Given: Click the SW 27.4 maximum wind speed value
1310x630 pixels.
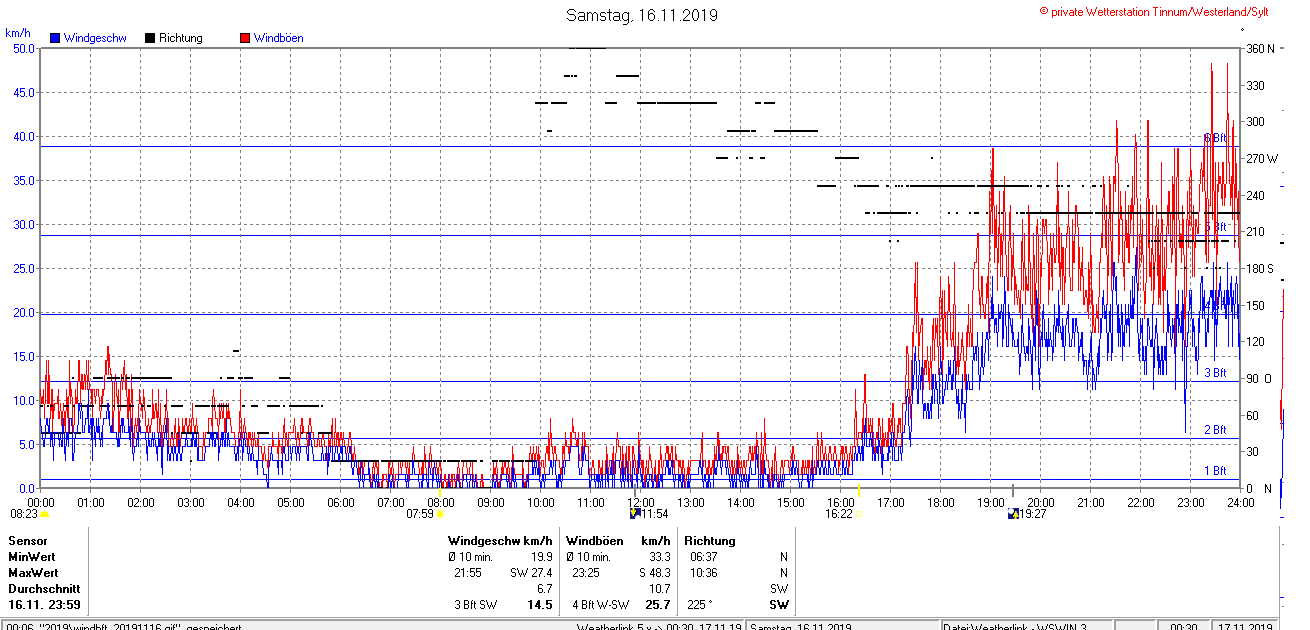Looking at the screenshot, I should pyautogui.click(x=531, y=573).
